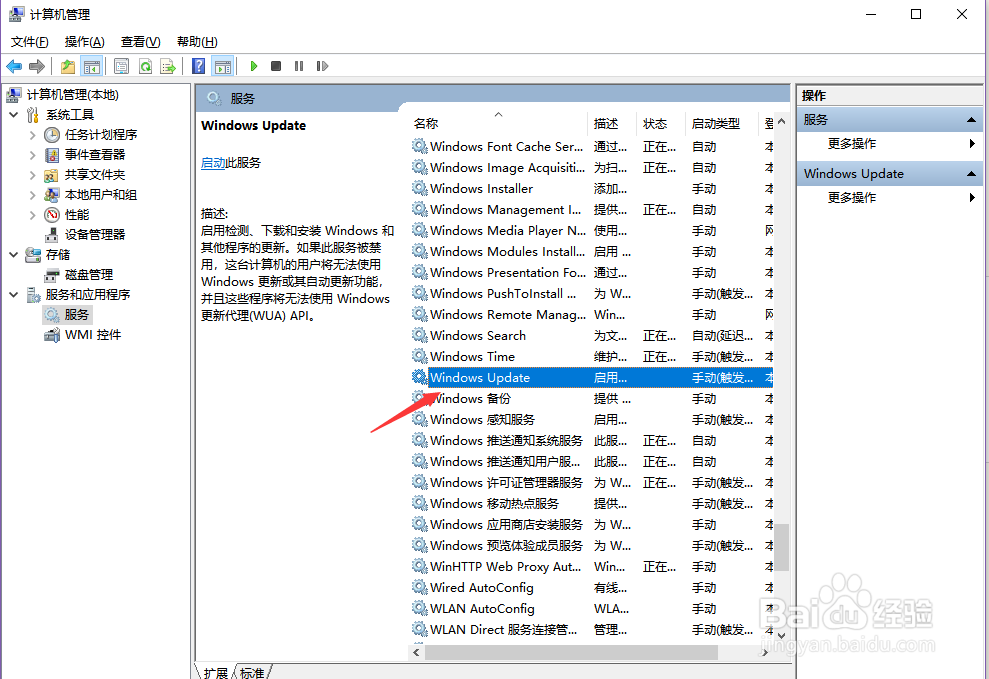Toggle the Show/Hide Console Tree icon
This screenshot has height=679, width=989.
(92, 66)
